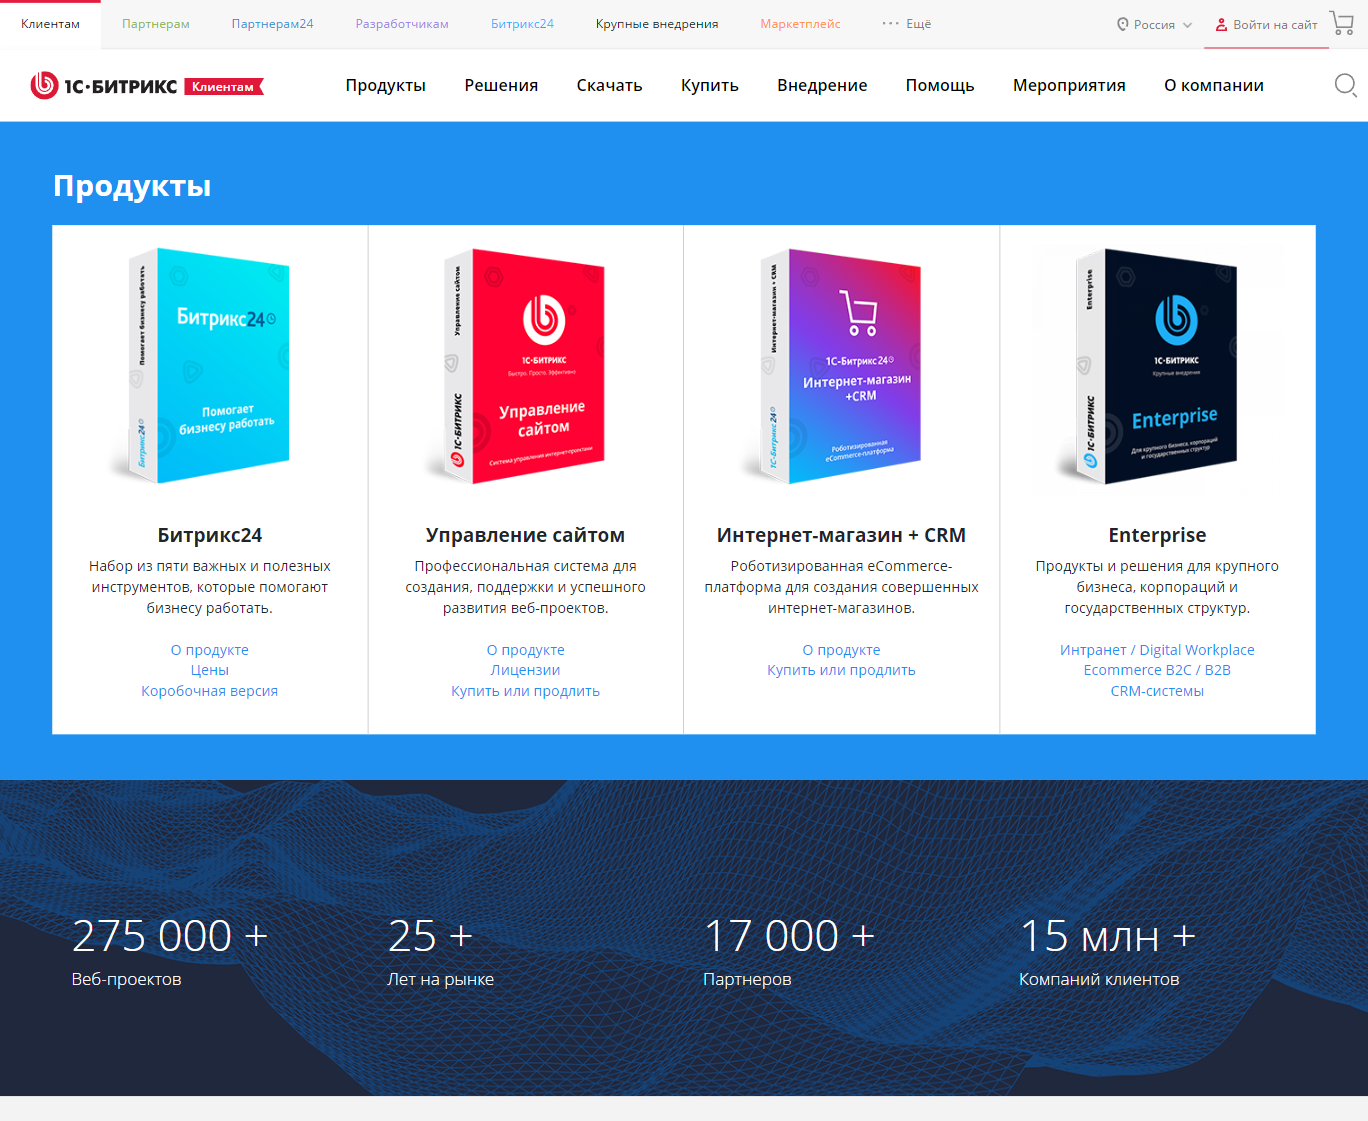This screenshot has height=1121, width=1368.
Task: Open the Купить menu
Action: [710, 86]
